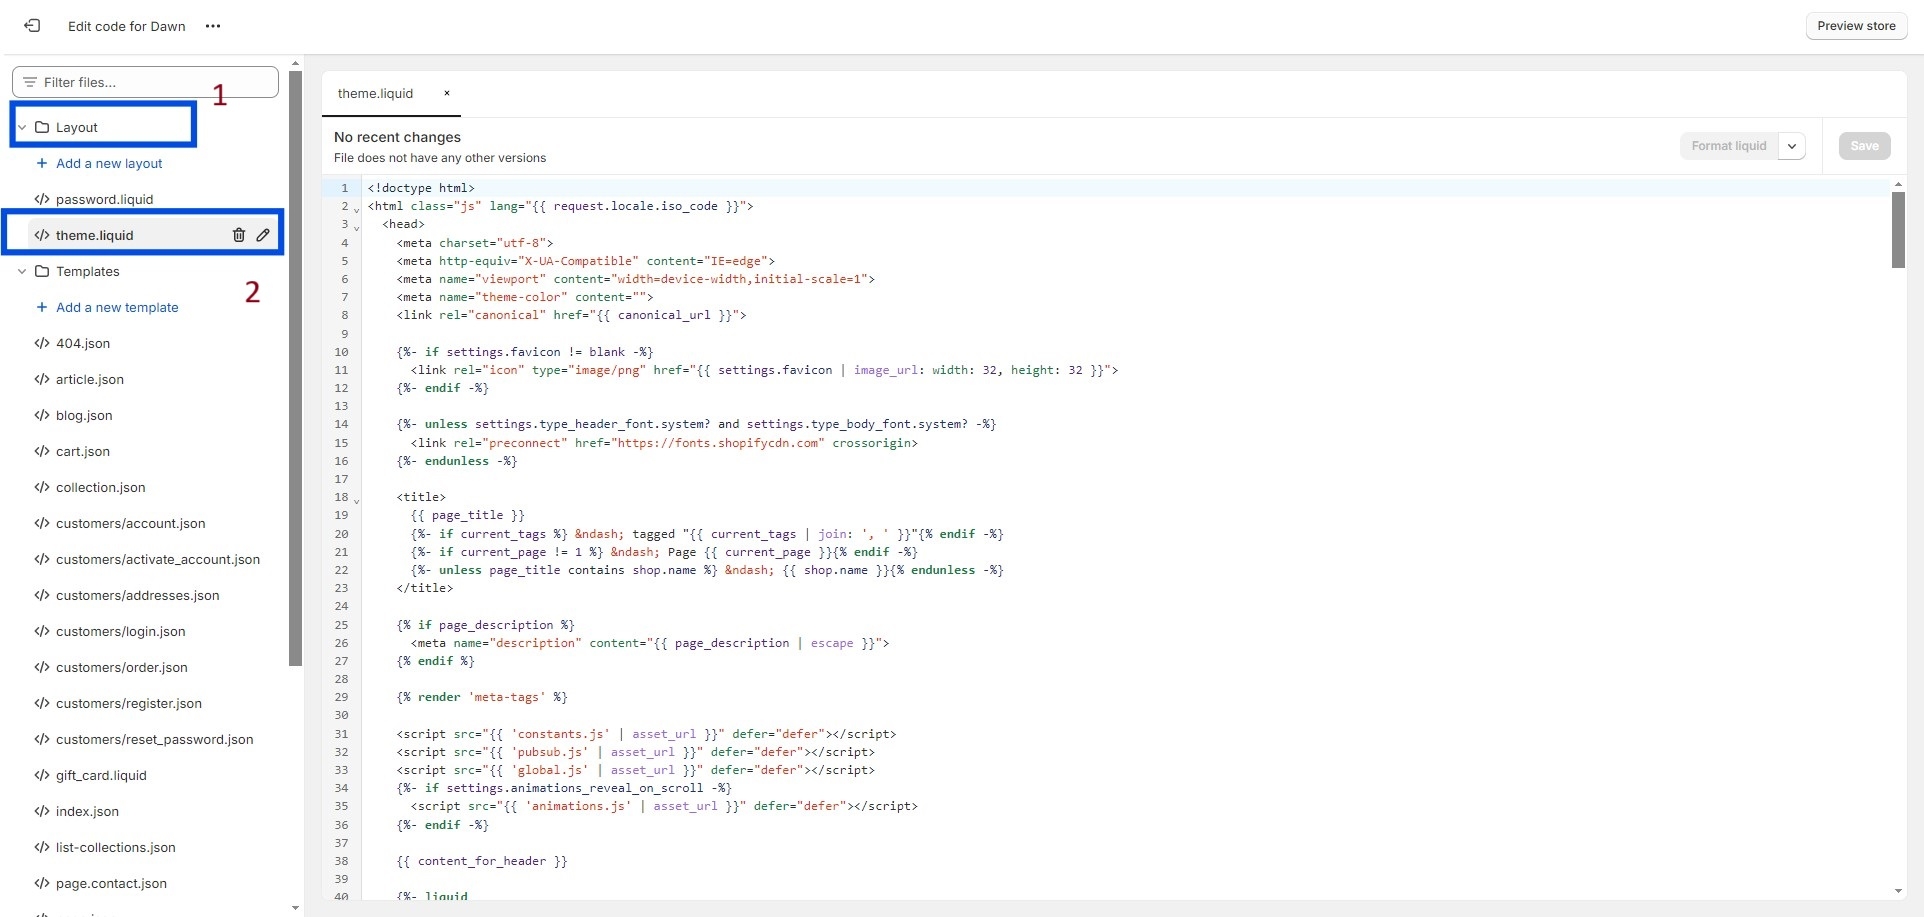Click code file icon beside gift_card.liquid

point(42,775)
